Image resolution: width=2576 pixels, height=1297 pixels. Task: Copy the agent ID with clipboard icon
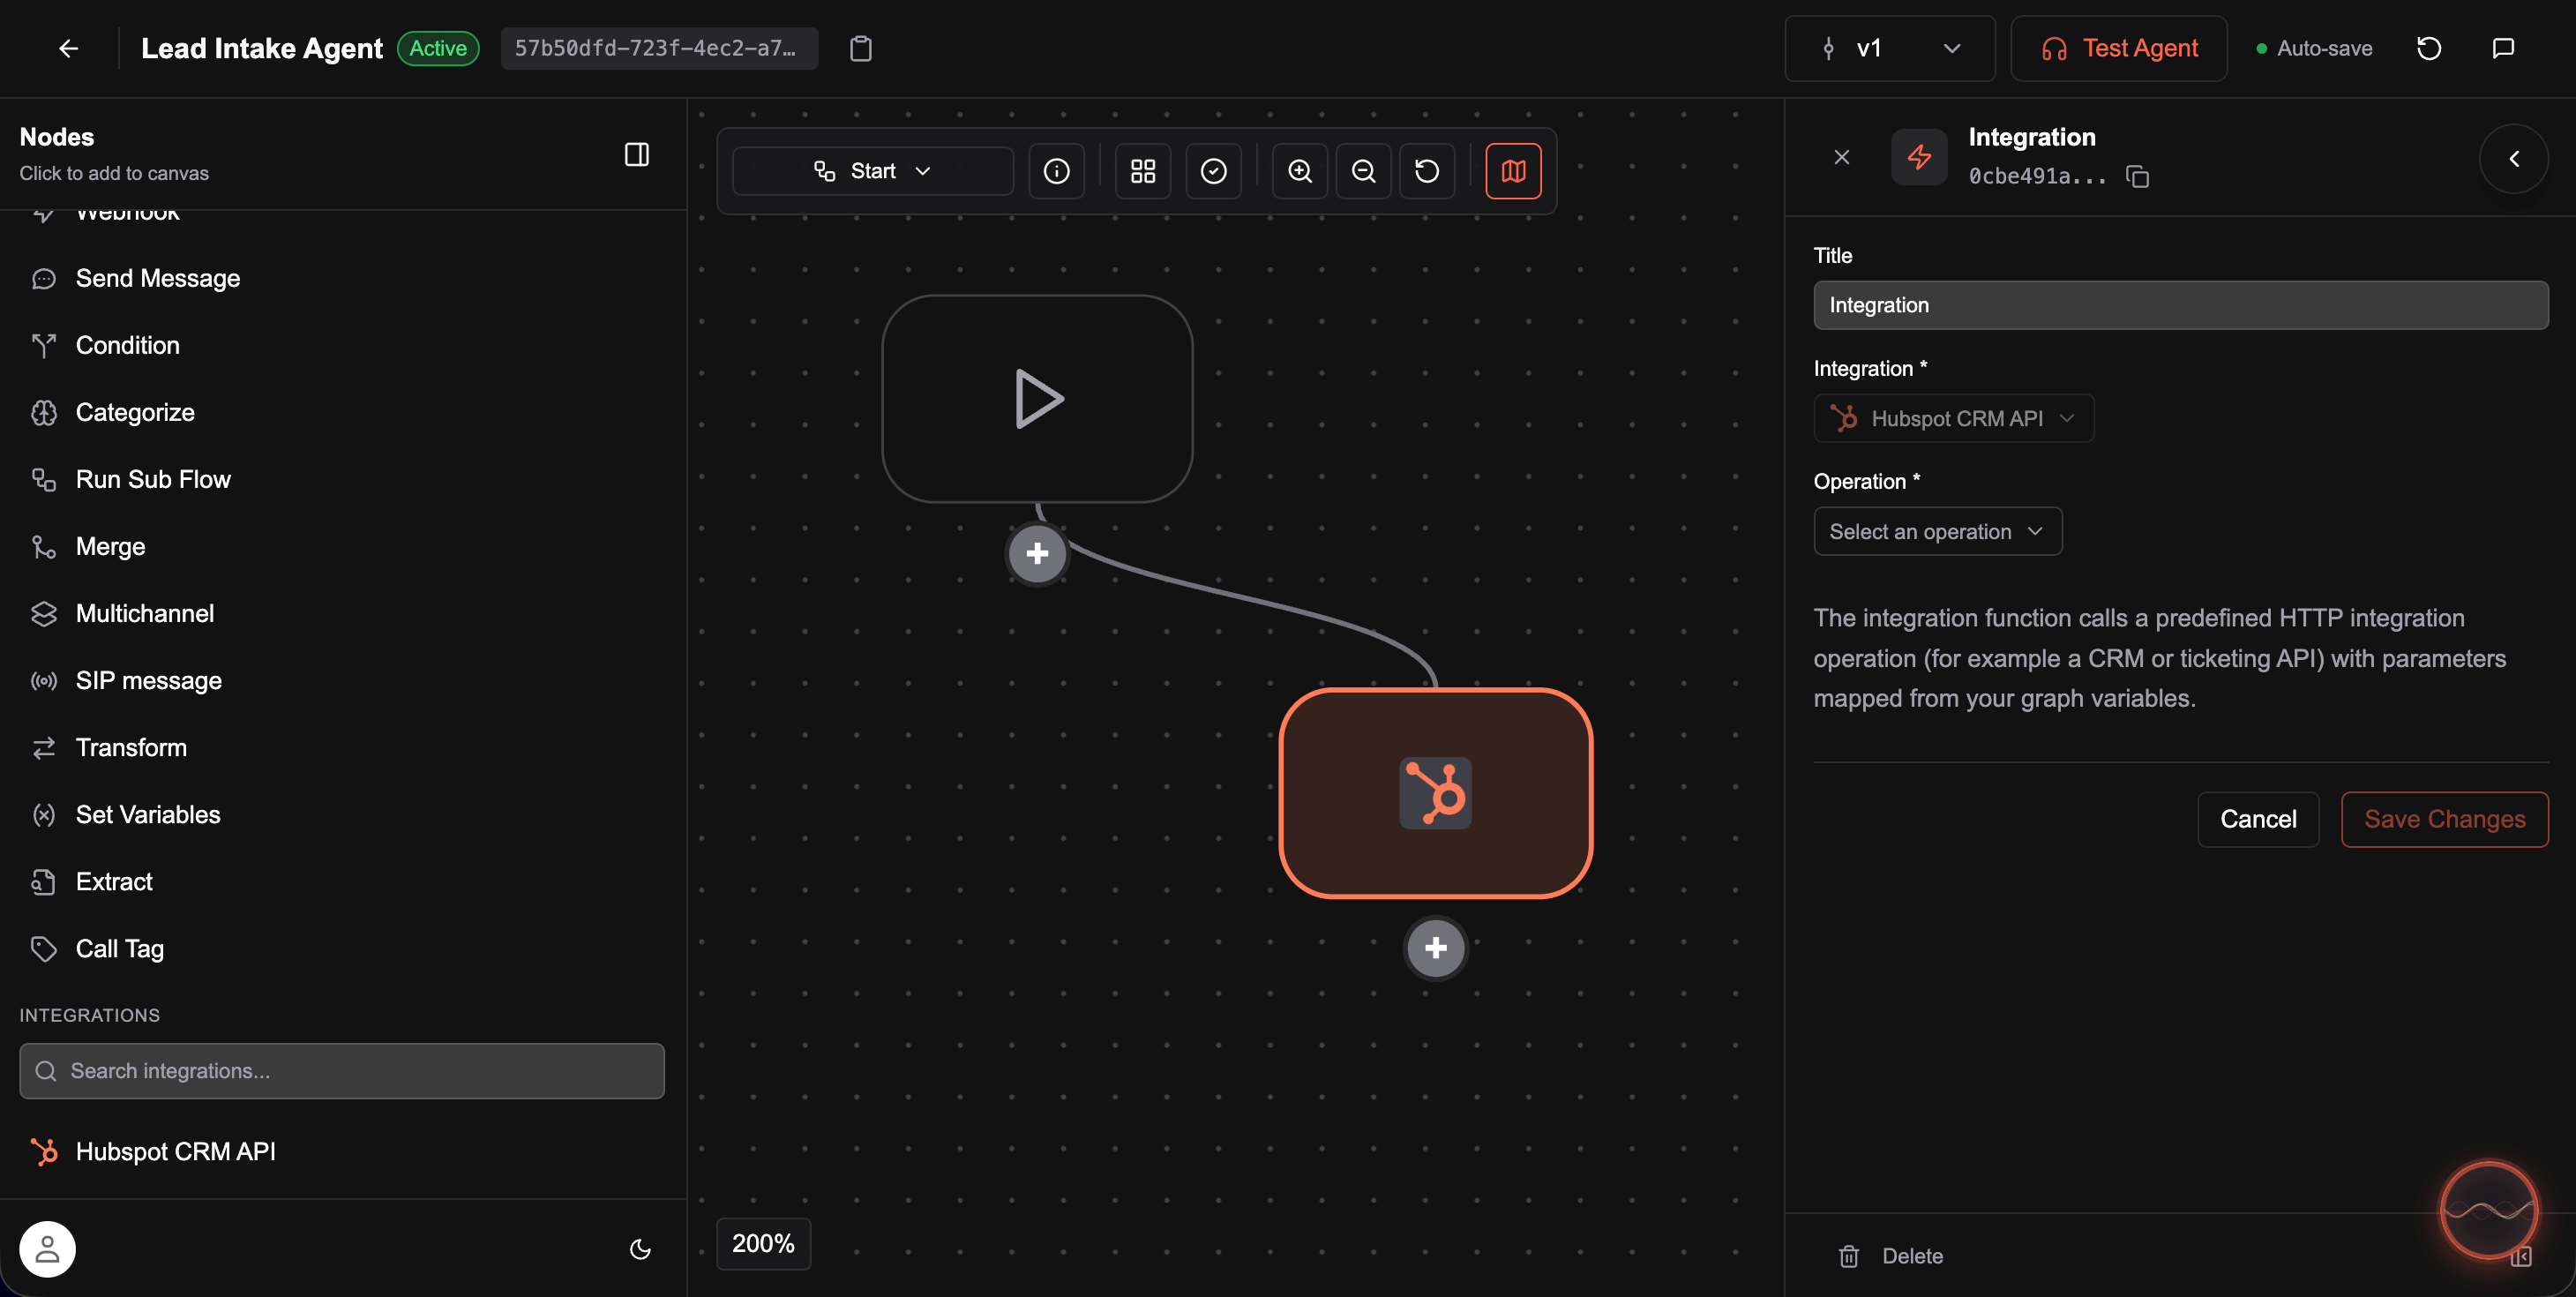(x=860, y=48)
